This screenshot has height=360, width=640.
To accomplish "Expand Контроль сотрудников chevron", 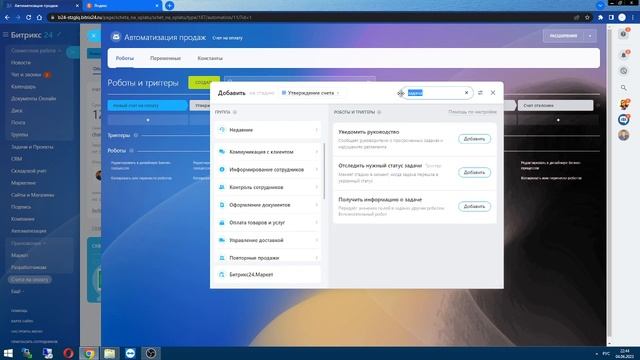I will (x=316, y=187).
